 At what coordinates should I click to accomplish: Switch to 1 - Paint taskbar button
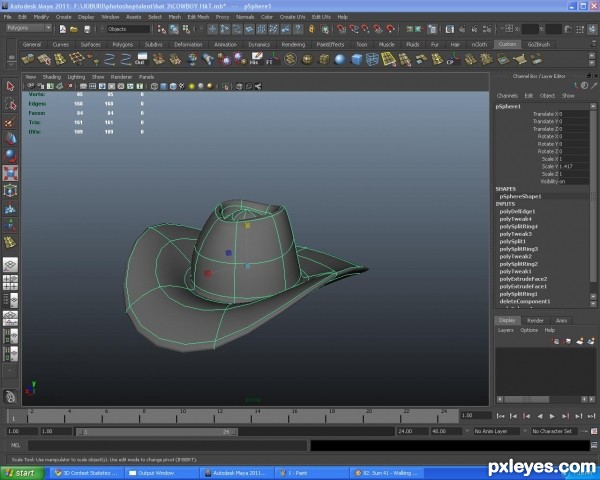[x=312, y=473]
